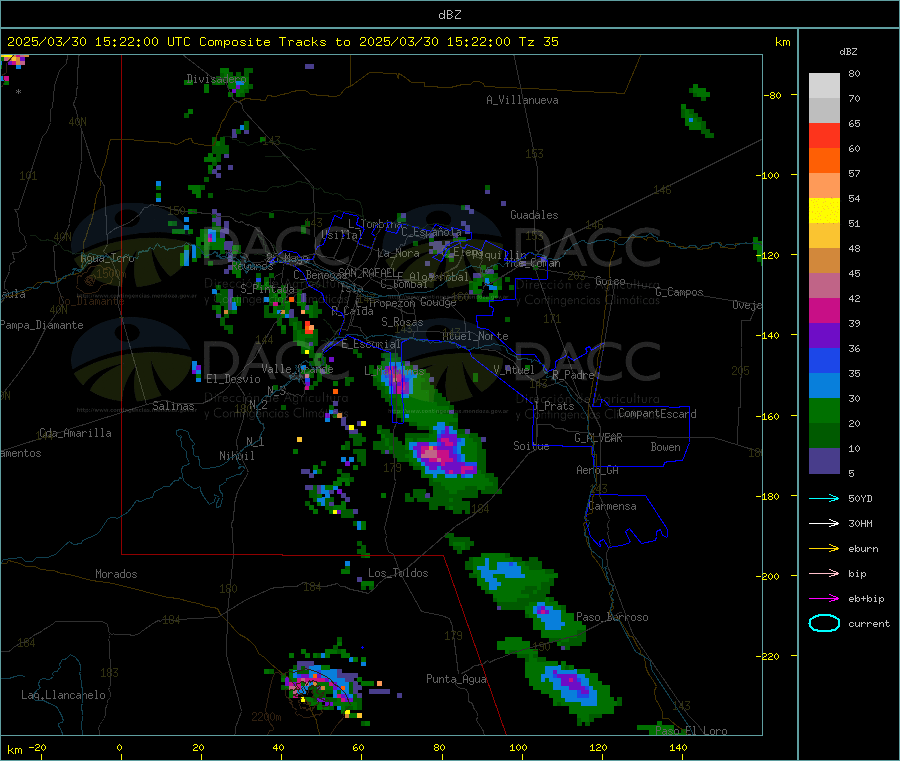The image size is (900, 761).
Task: Click the G_Campos location label
Action: coord(679,292)
